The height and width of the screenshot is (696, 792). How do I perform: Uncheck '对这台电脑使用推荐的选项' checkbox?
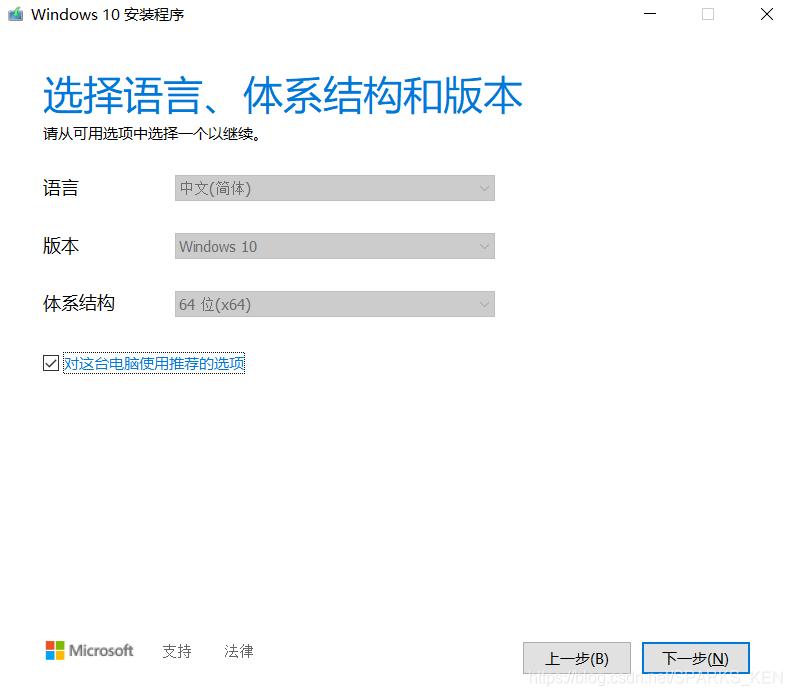[x=51, y=363]
